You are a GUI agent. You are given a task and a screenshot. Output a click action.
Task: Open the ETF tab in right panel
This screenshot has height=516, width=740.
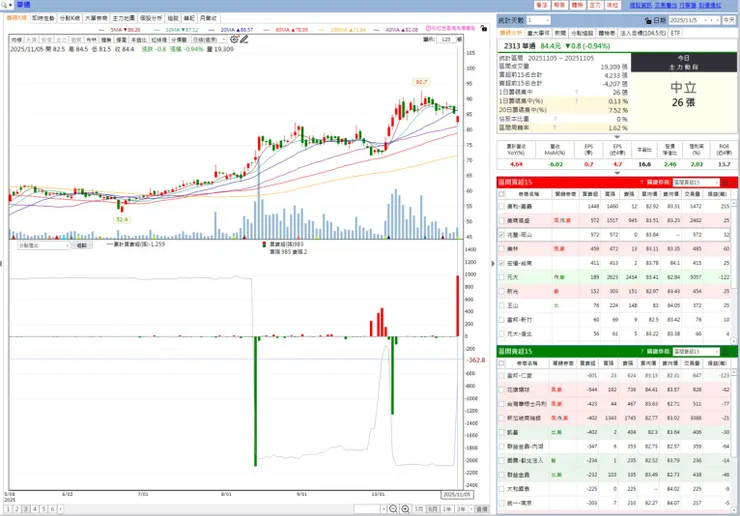(675, 33)
